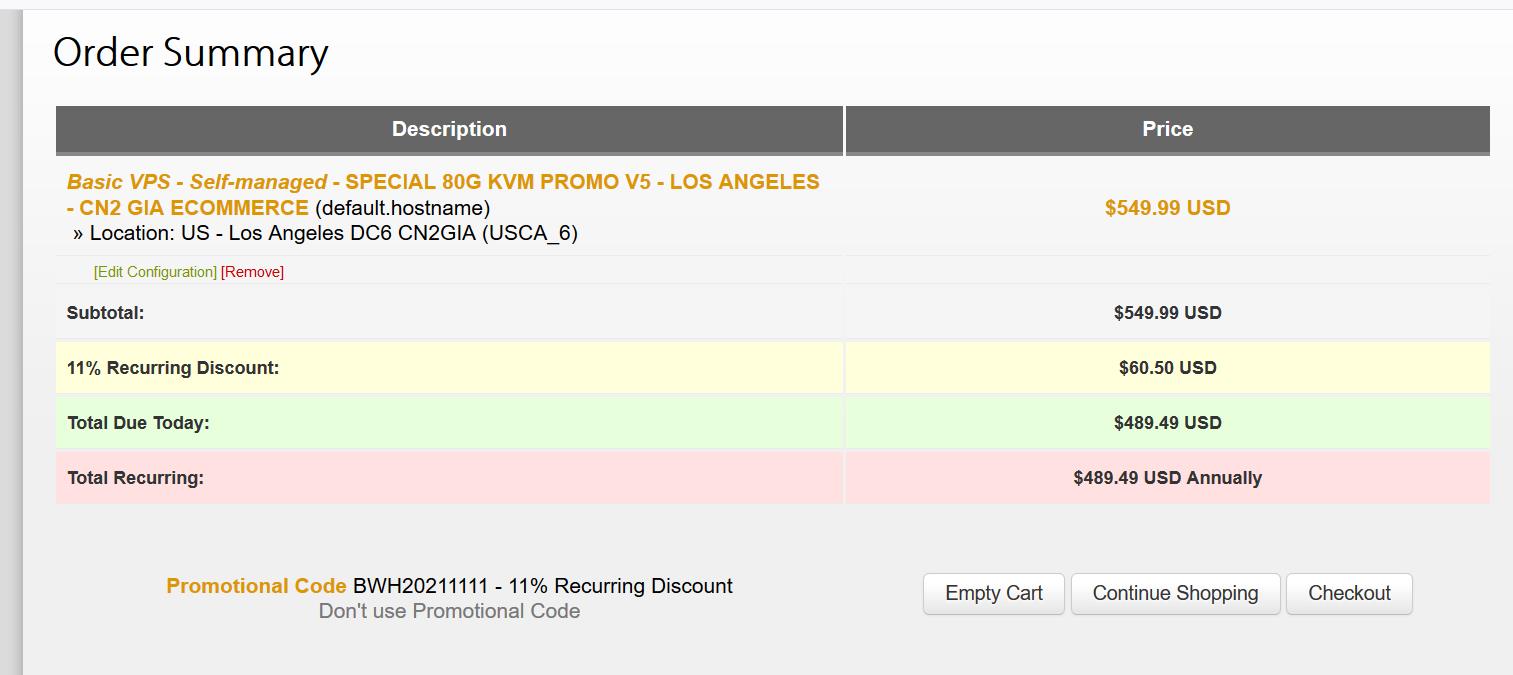Click the Subtotal label

(105, 313)
